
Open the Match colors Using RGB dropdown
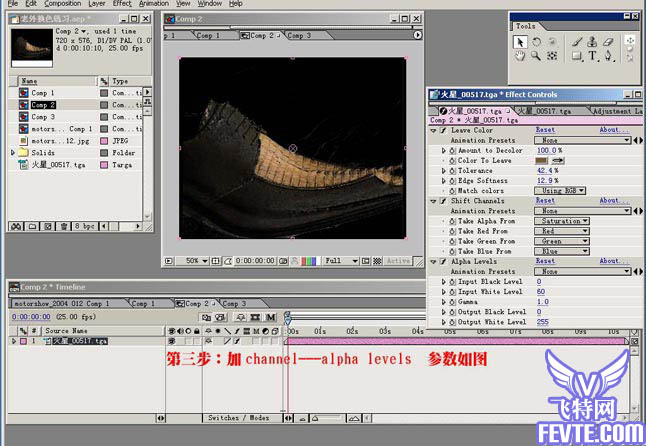pos(560,191)
